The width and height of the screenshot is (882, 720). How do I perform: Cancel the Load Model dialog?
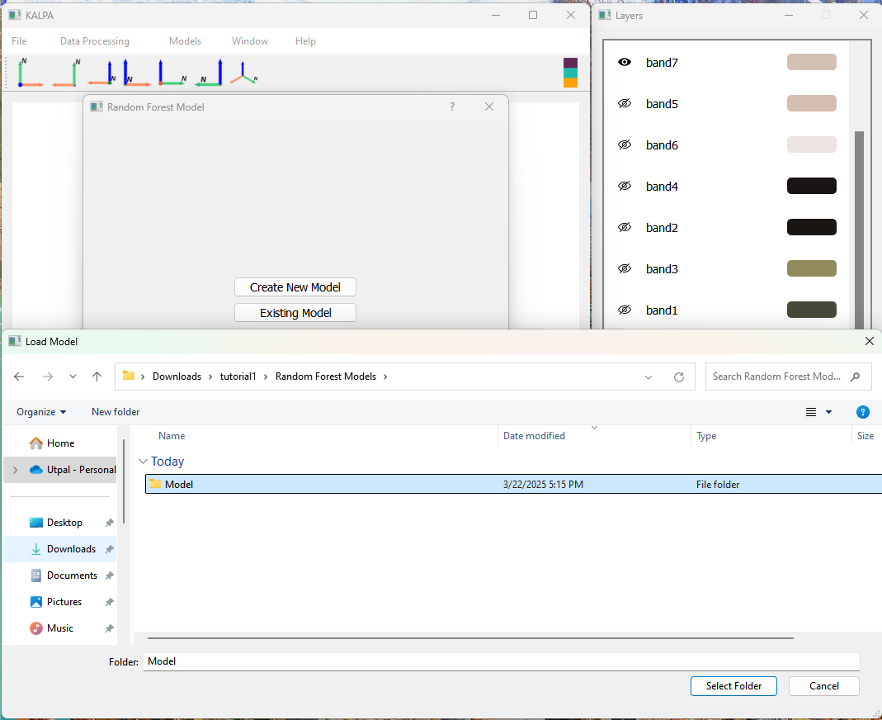824,686
